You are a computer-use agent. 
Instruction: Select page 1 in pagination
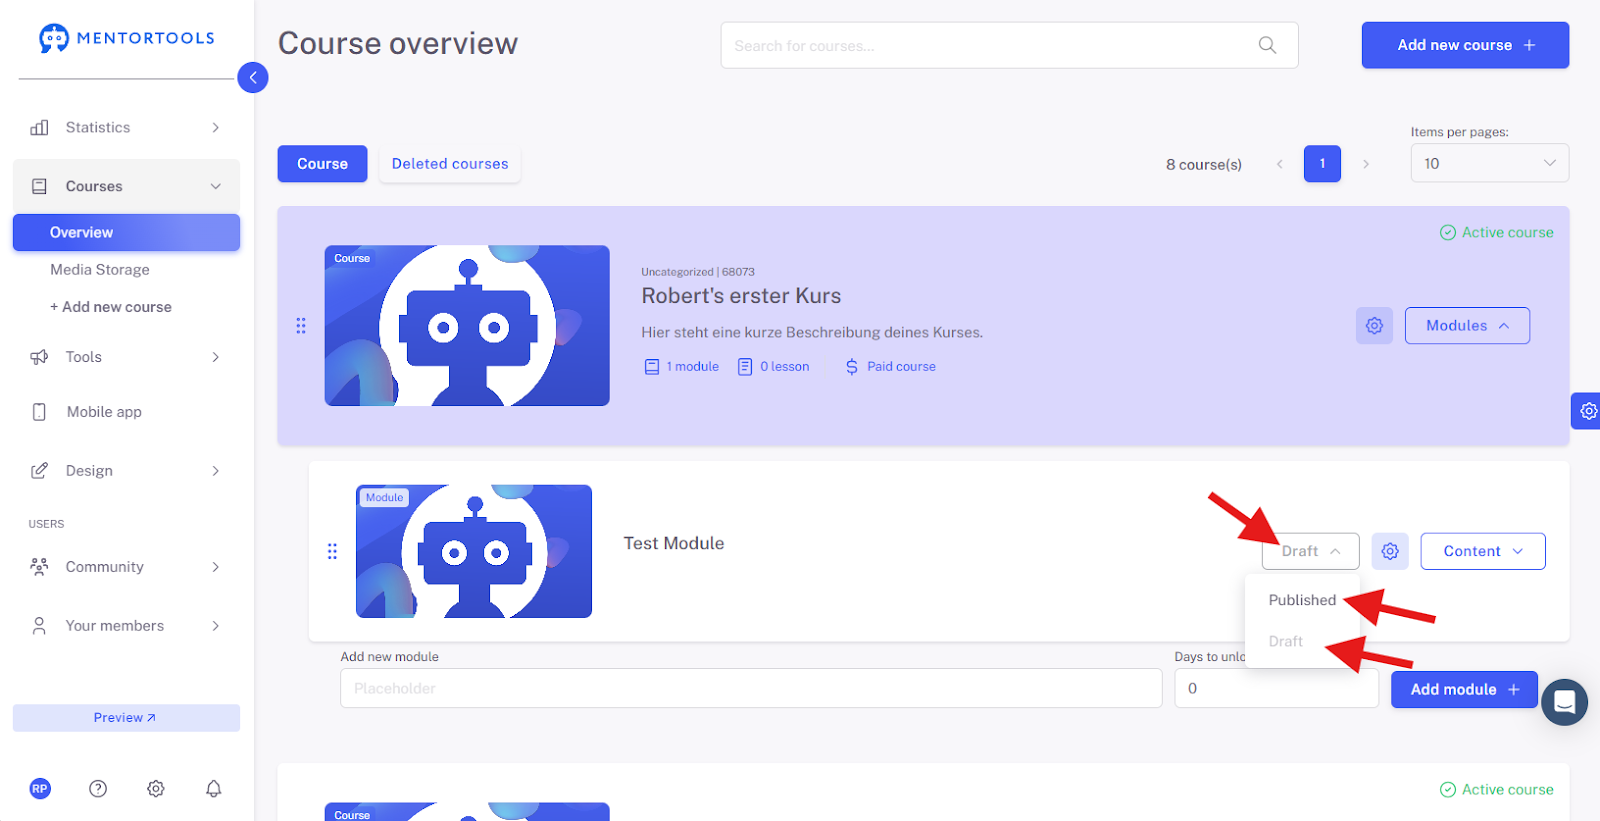coord(1322,164)
